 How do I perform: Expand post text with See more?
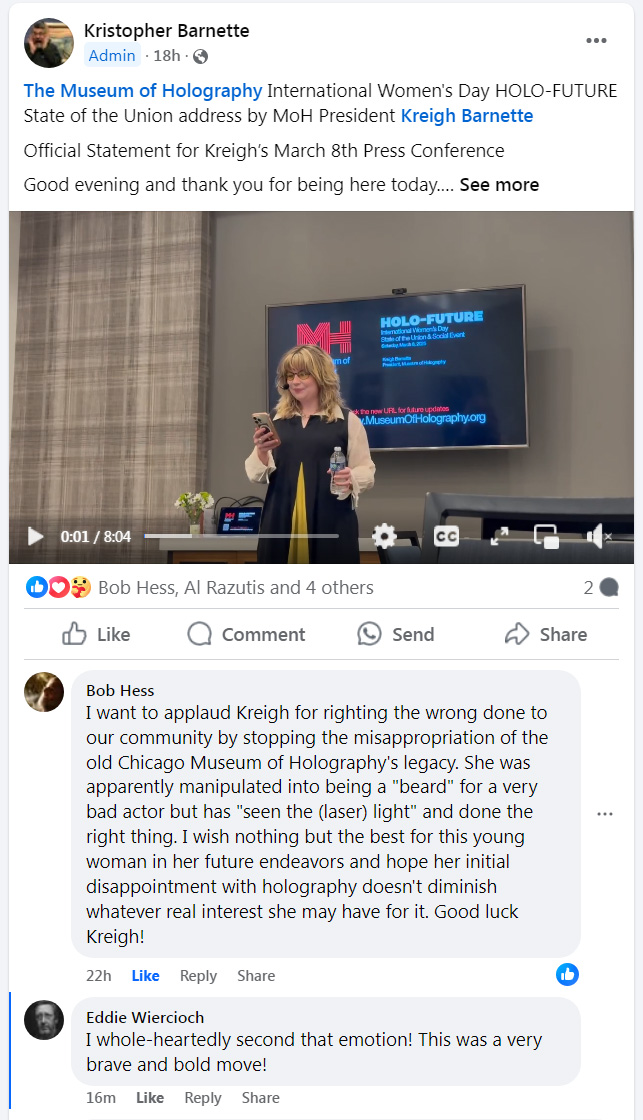[x=499, y=185]
